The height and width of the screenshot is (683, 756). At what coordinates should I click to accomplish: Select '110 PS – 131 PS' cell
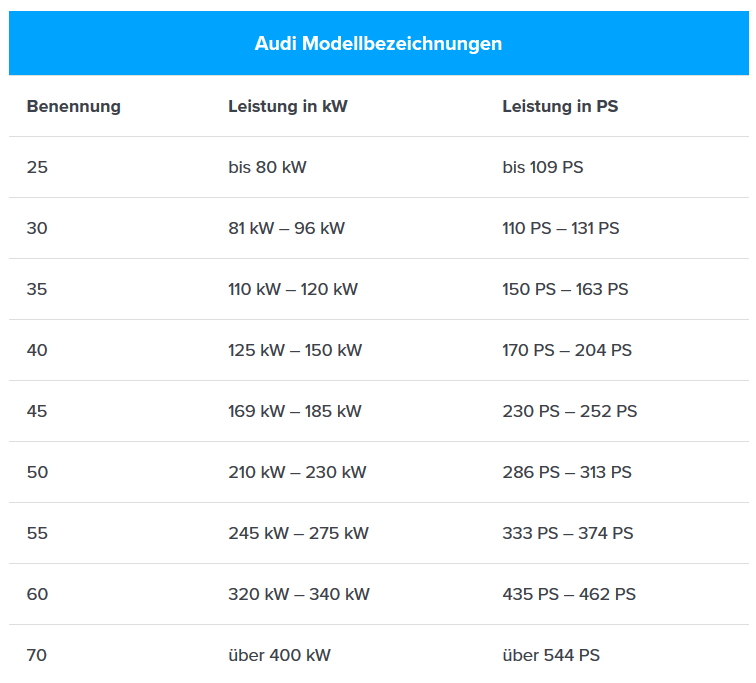coord(561,228)
